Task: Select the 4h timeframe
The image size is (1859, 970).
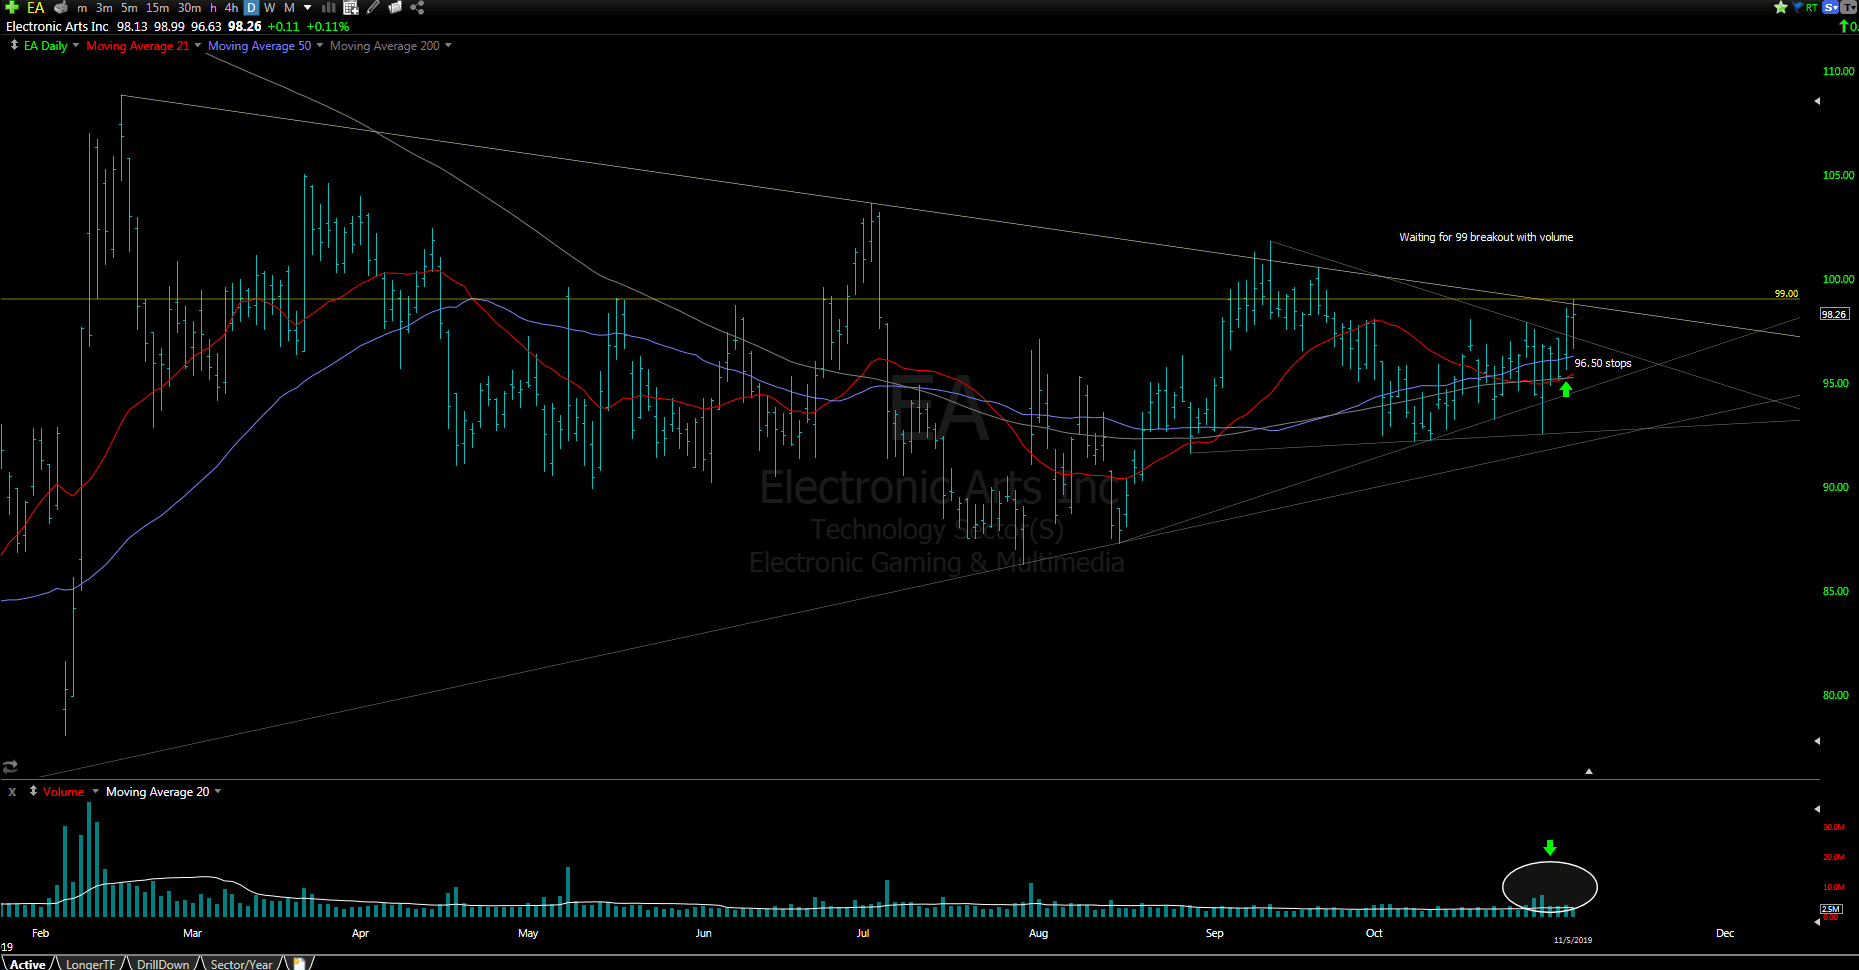Action: point(231,7)
